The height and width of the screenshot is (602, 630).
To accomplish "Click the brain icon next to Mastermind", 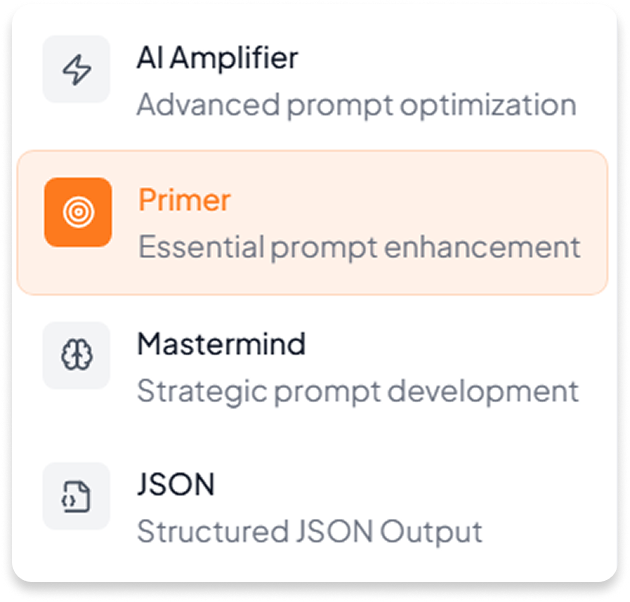I will (77, 355).
